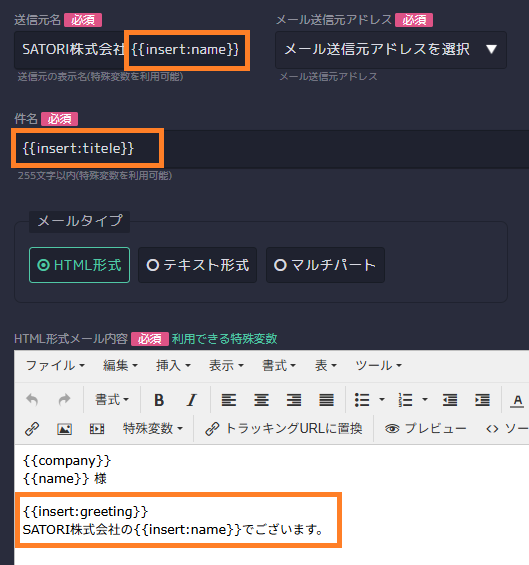Click SATORI株式会社の line in editor

point(173,529)
